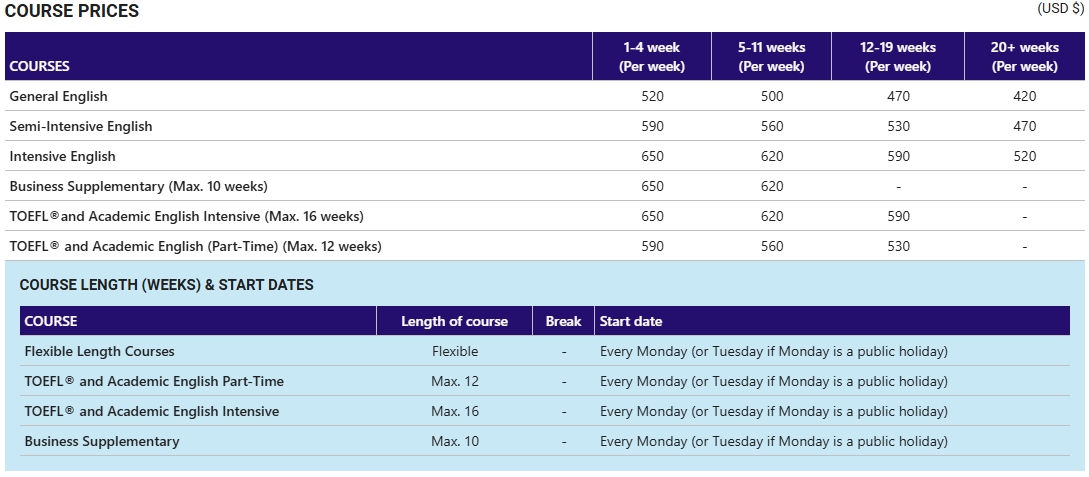Viewport: 1089px width, 477px height.
Task: Select the 500 price for General English
Action: [x=771, y=97]
